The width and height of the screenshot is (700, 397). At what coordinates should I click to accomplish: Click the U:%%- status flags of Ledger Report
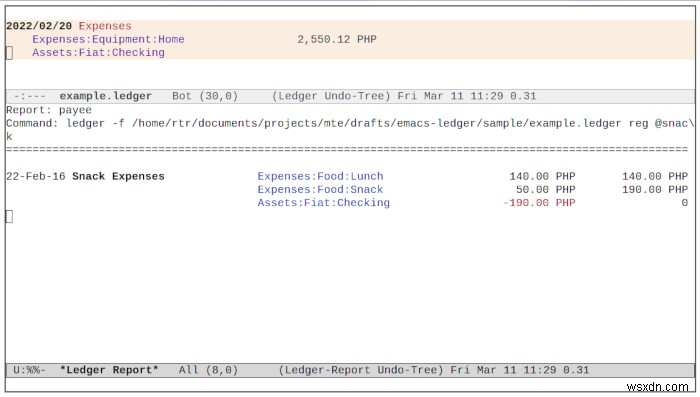29,370
